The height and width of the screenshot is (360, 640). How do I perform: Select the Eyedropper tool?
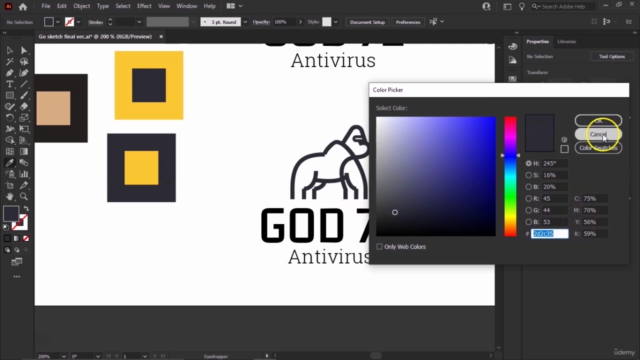click(9, 163)
